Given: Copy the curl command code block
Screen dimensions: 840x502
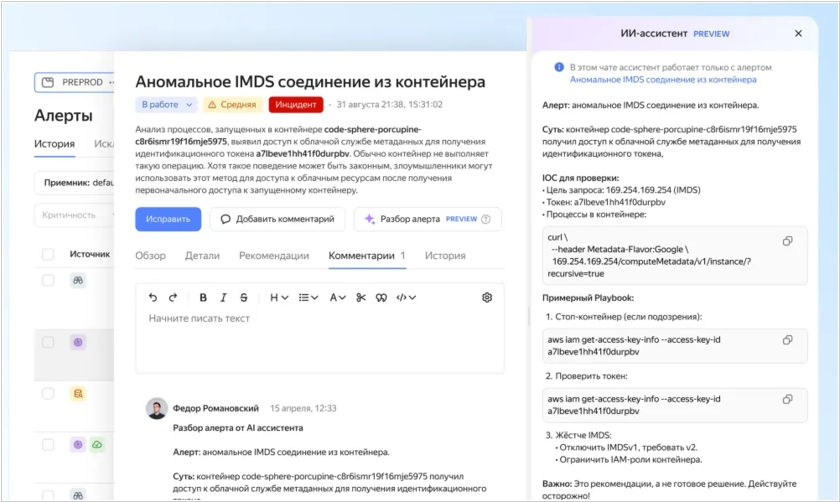Looking at the screenshot, I should click(788, 241).
